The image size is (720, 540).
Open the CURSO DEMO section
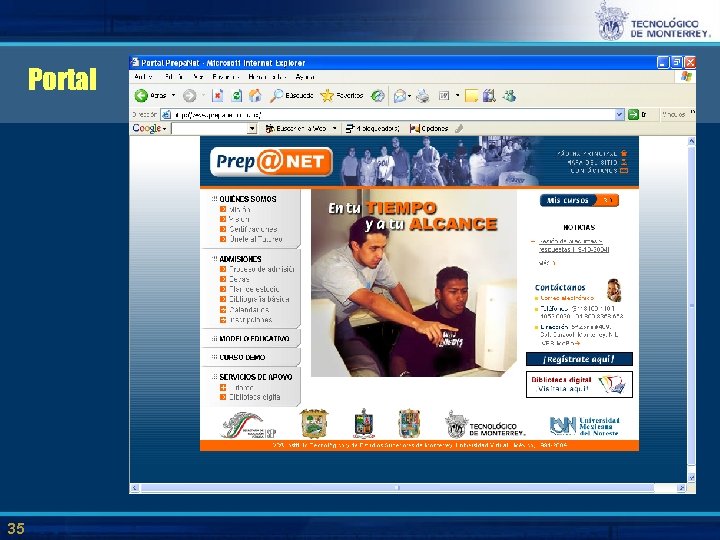point(242,357)
